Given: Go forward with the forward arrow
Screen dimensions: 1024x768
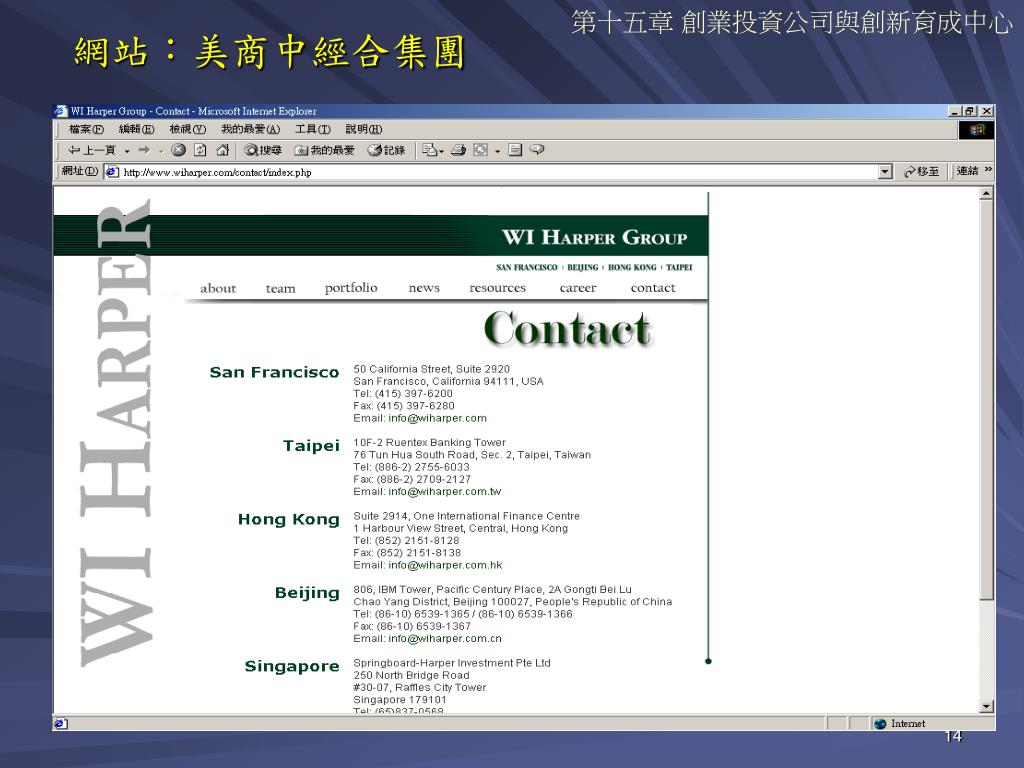Looking at the screenshot, I should point(144,150).
